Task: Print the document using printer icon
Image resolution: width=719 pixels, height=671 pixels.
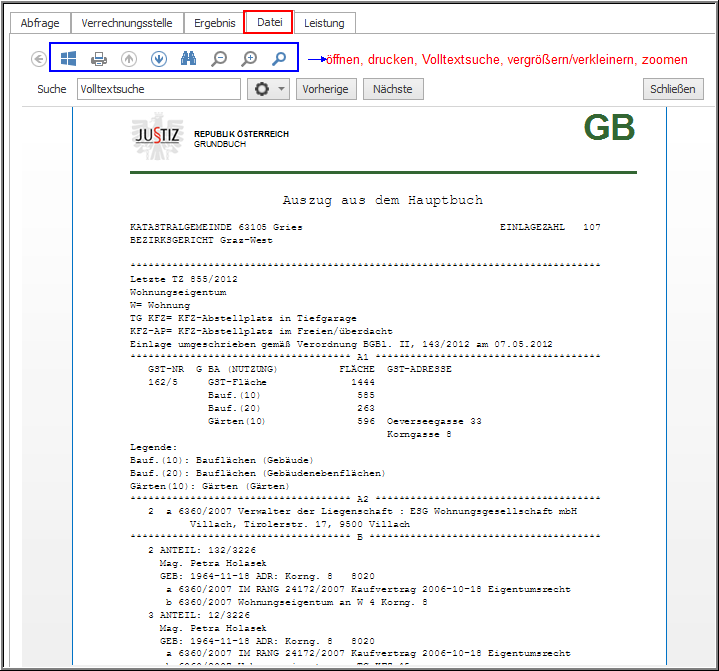Action: (99, 59)
